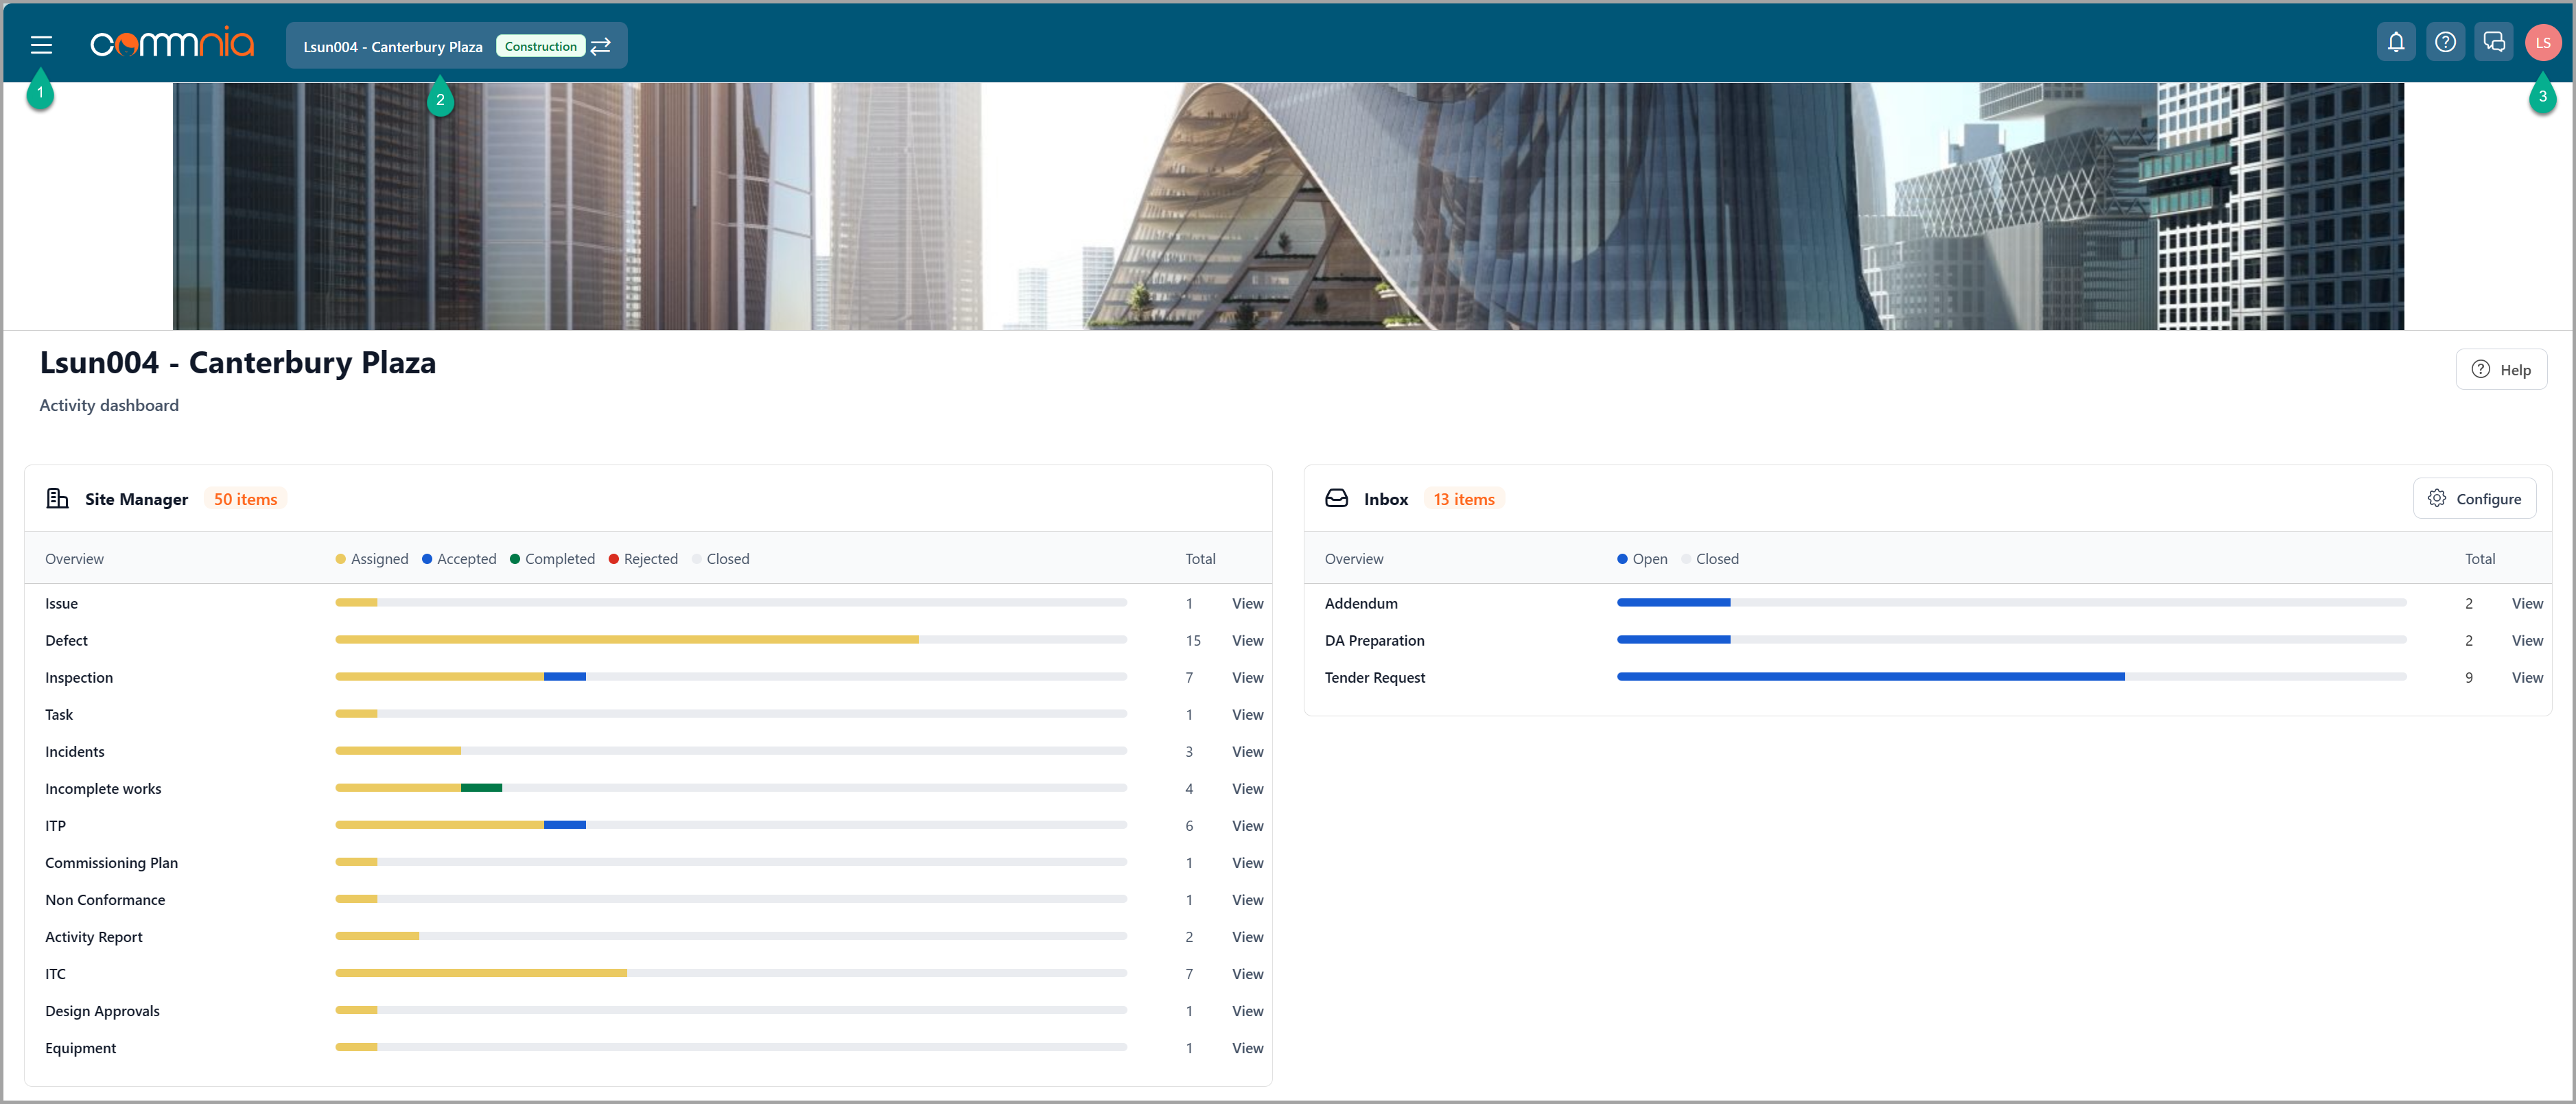Click the 50 items Site Manager badge

[x=245, y=499]
